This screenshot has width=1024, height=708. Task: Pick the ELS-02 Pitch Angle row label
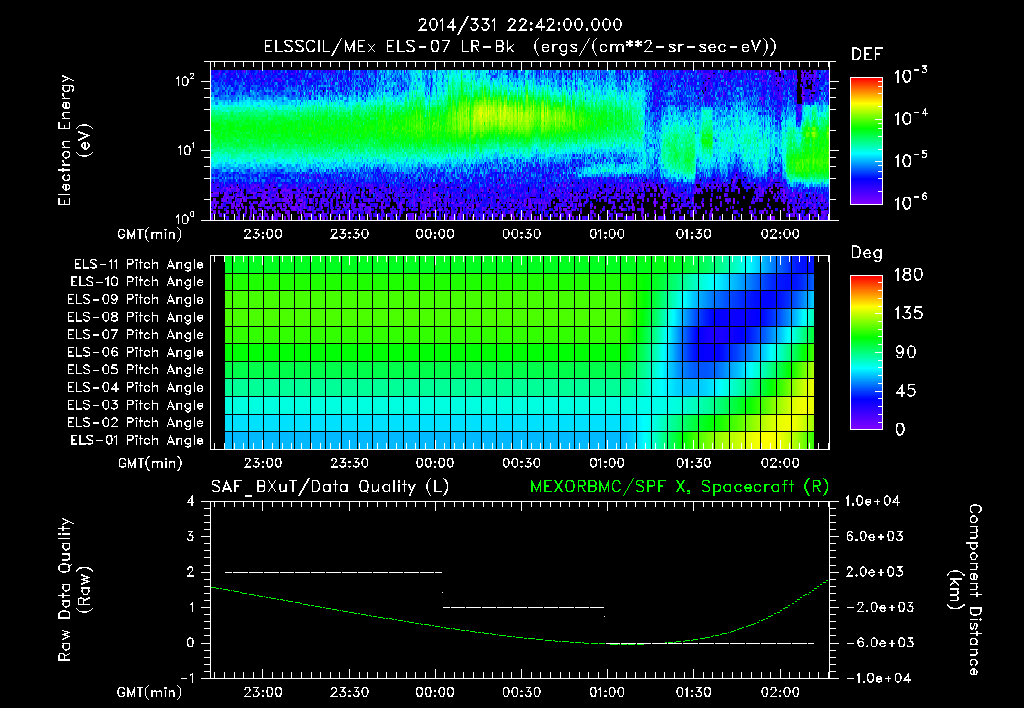136,423
